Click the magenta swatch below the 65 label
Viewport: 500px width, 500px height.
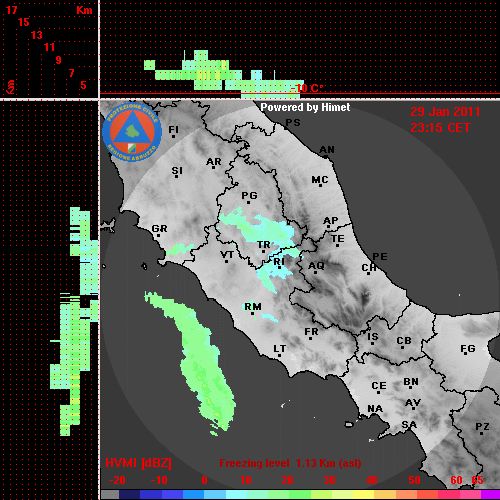coord(491,495)
